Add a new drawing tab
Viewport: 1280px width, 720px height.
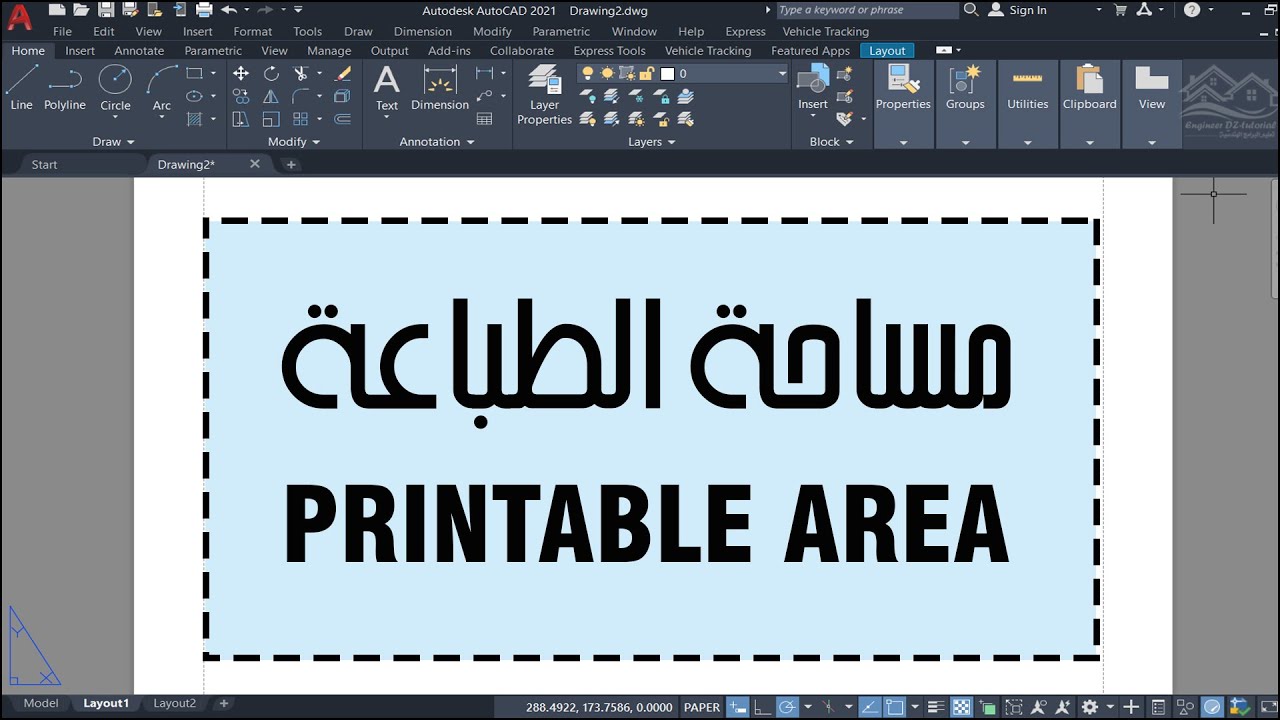coord(291,164)
